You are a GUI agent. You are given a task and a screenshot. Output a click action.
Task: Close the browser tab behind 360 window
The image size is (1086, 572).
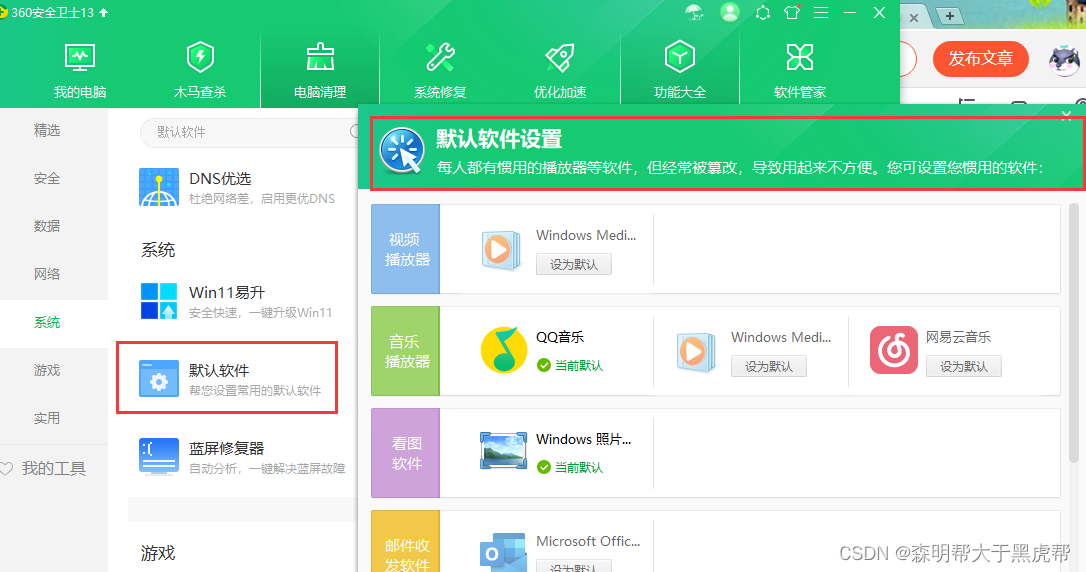point(914,17)
